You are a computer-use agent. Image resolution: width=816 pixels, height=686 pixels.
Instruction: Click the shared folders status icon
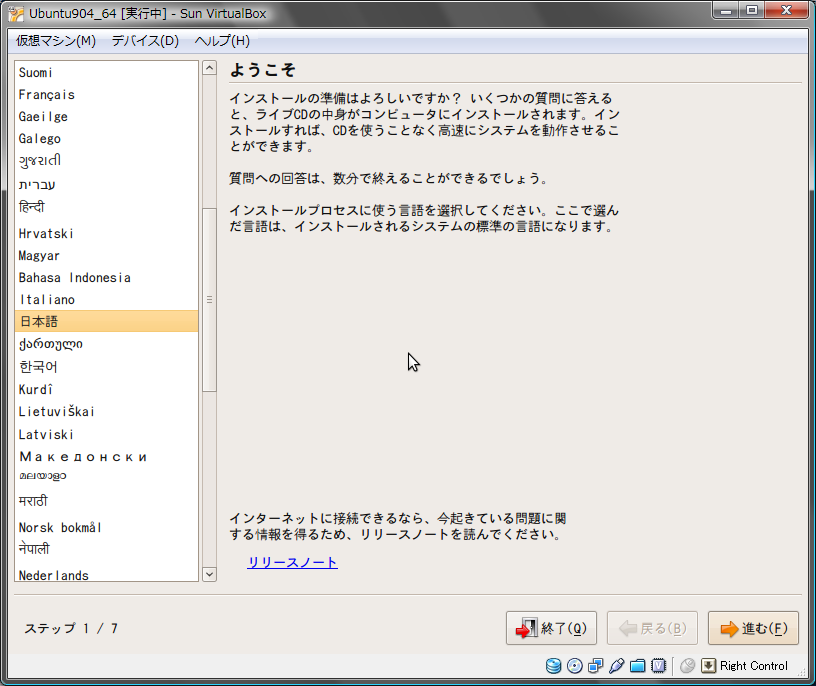tap(638, 666)
